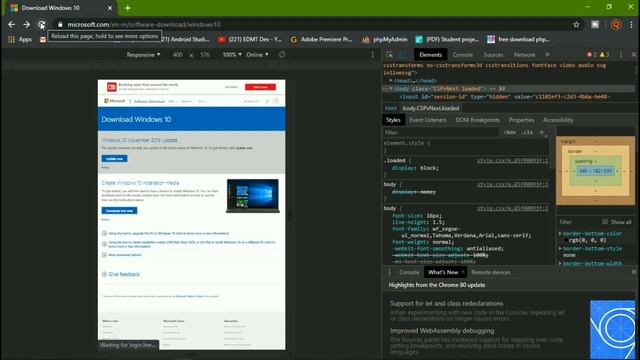
Task: Tick the Show all computed properties checkbox
Action: point(605,222)
